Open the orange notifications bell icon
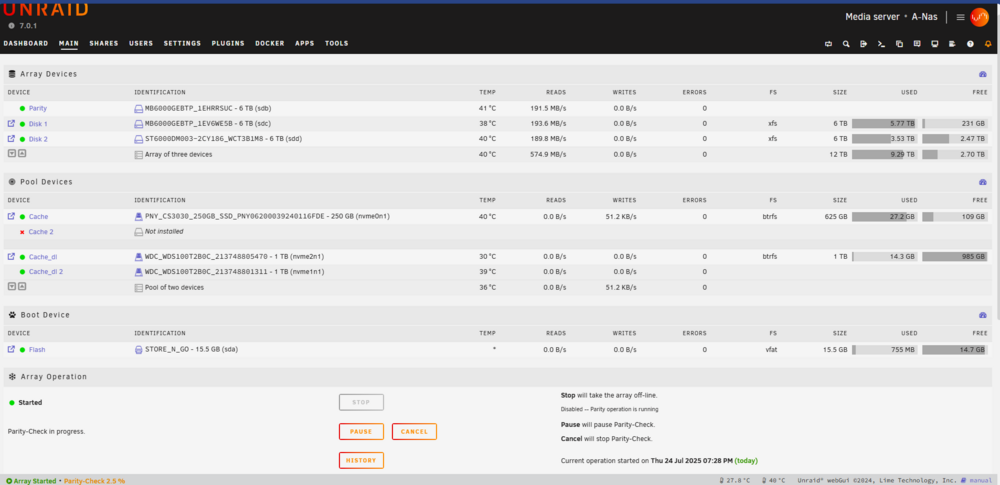The image size is (1000, 485). click(988, 44)
